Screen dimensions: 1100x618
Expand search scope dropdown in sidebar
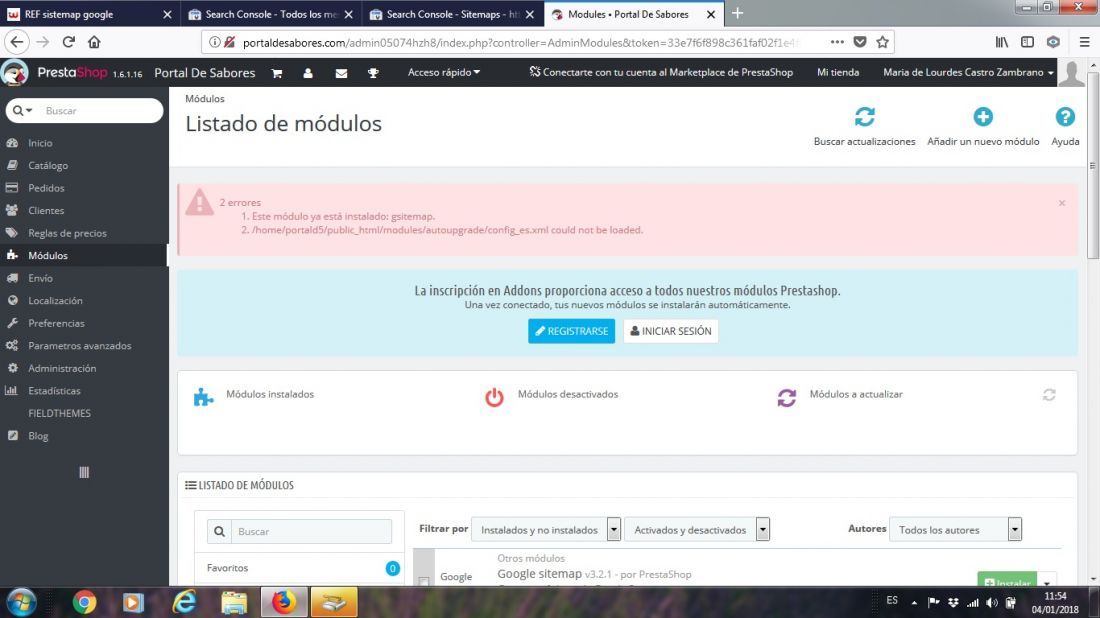(x=23, y=110)
